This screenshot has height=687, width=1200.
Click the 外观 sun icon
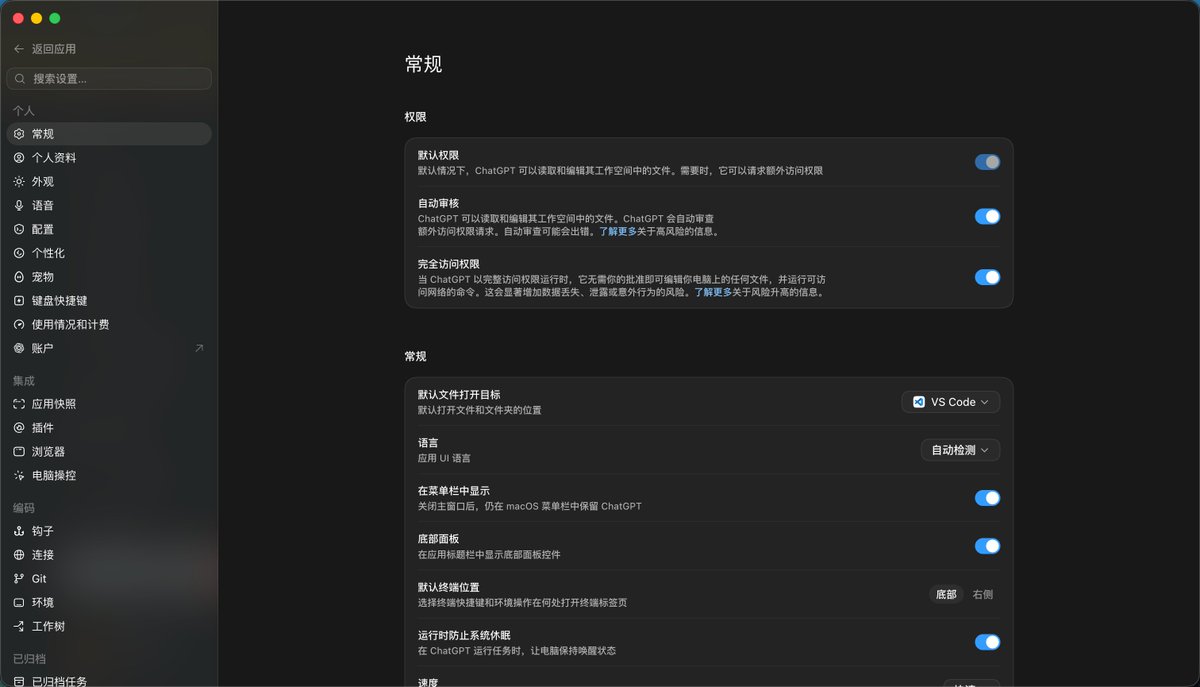point(19,182)
